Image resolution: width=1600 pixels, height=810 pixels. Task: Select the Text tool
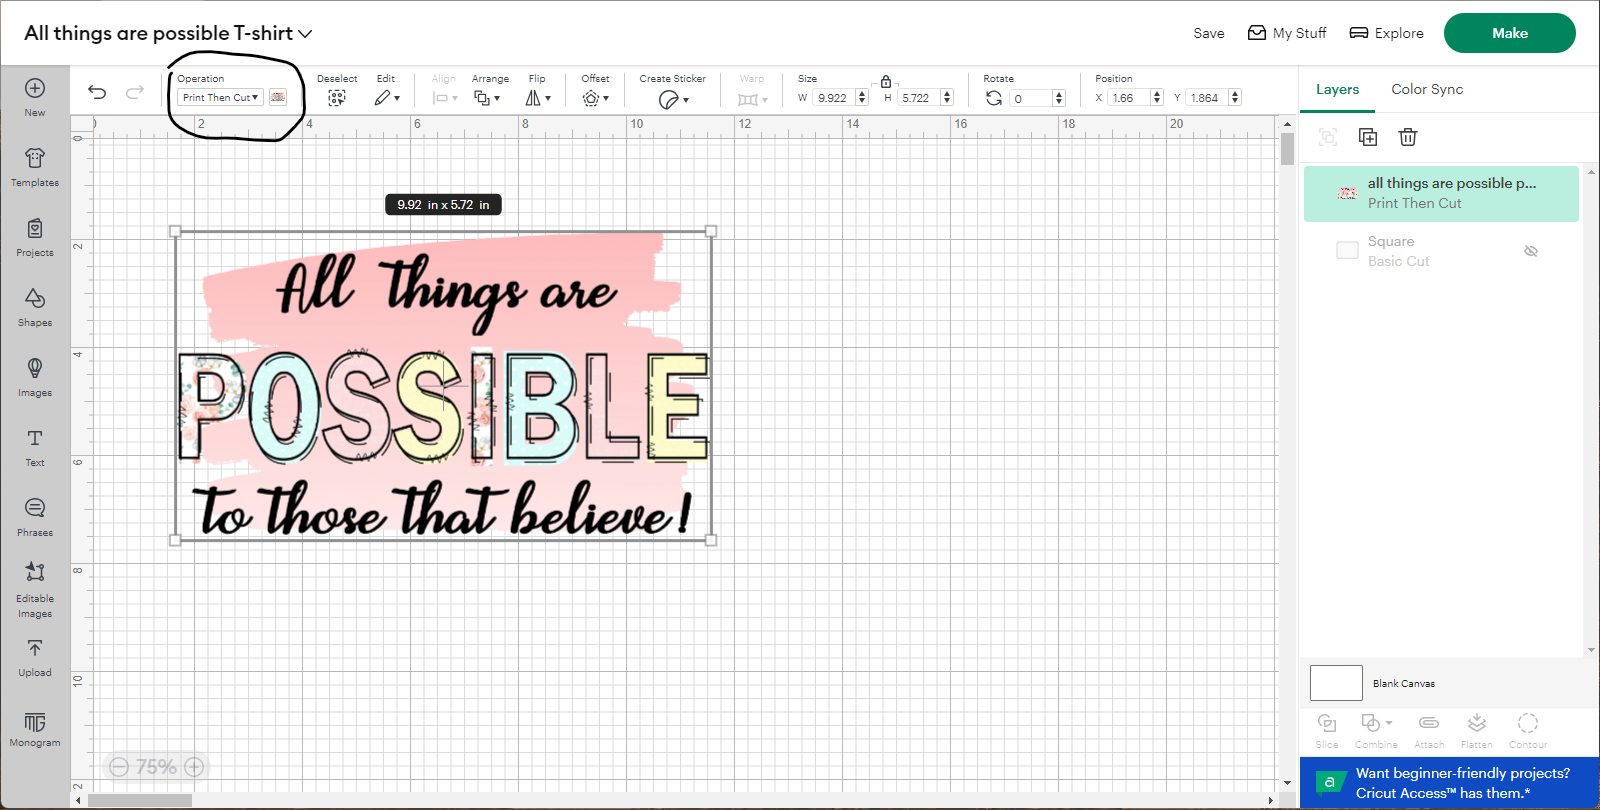(x=35, y=447)
